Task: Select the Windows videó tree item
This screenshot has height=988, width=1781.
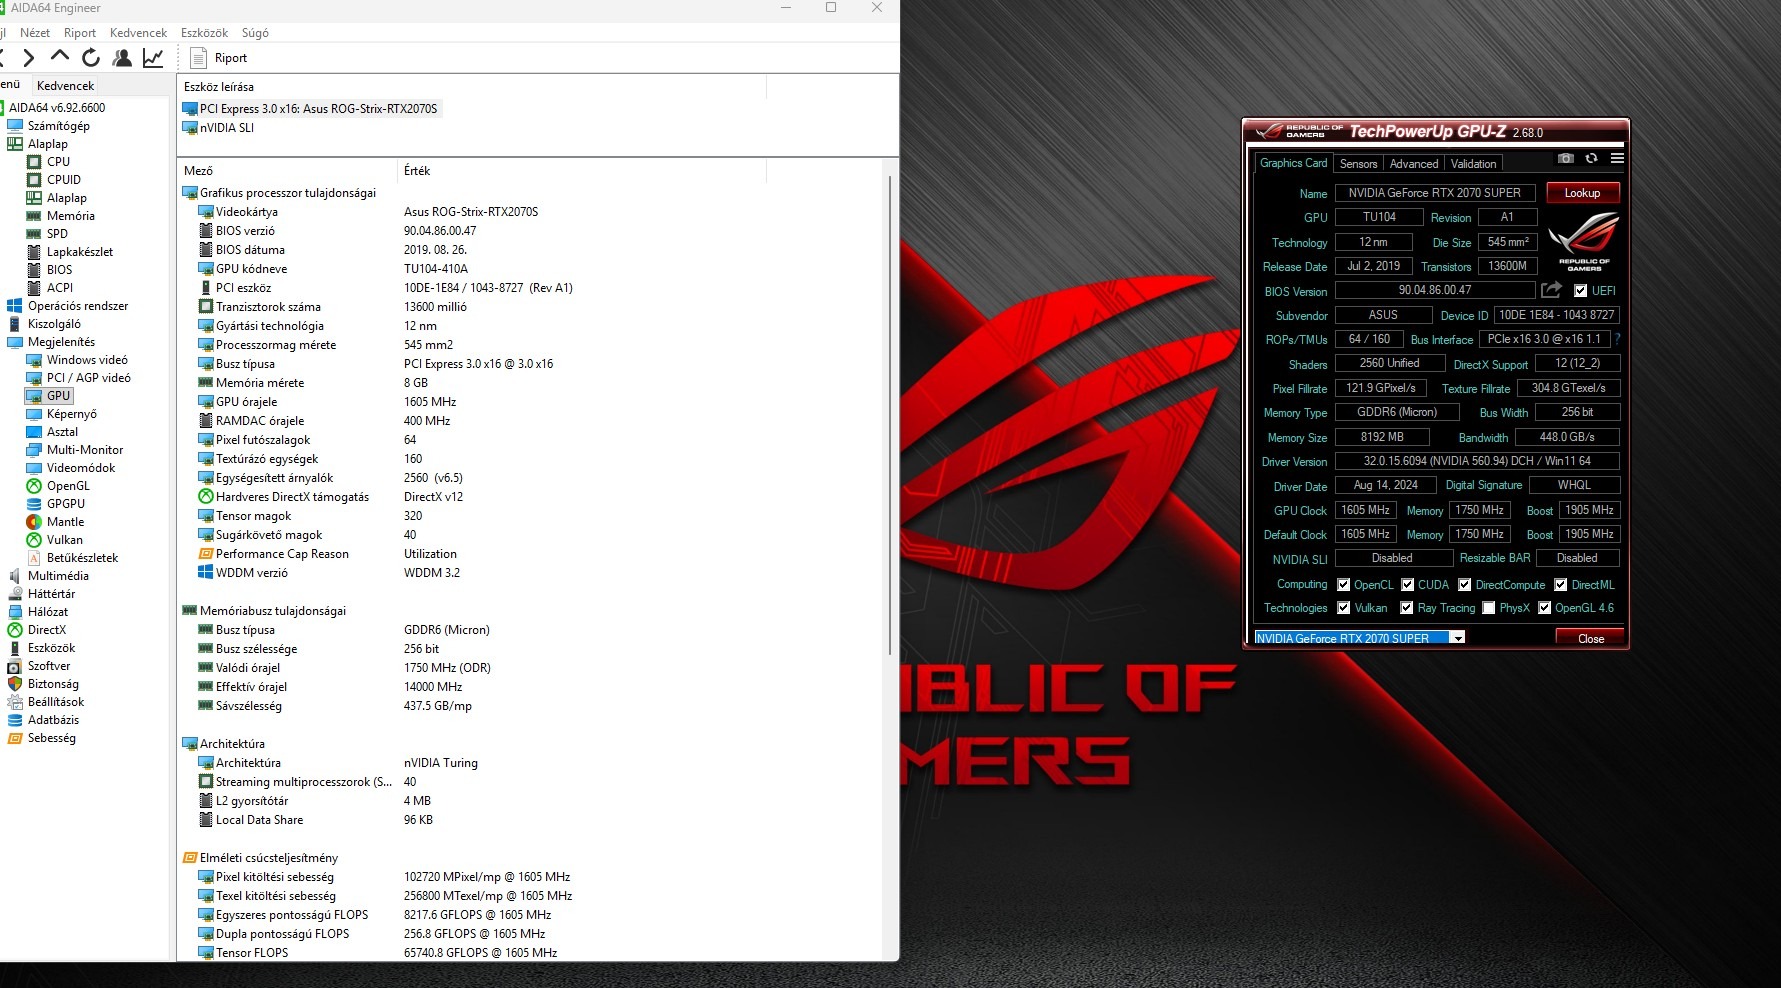Action: (x=87, y=360)
